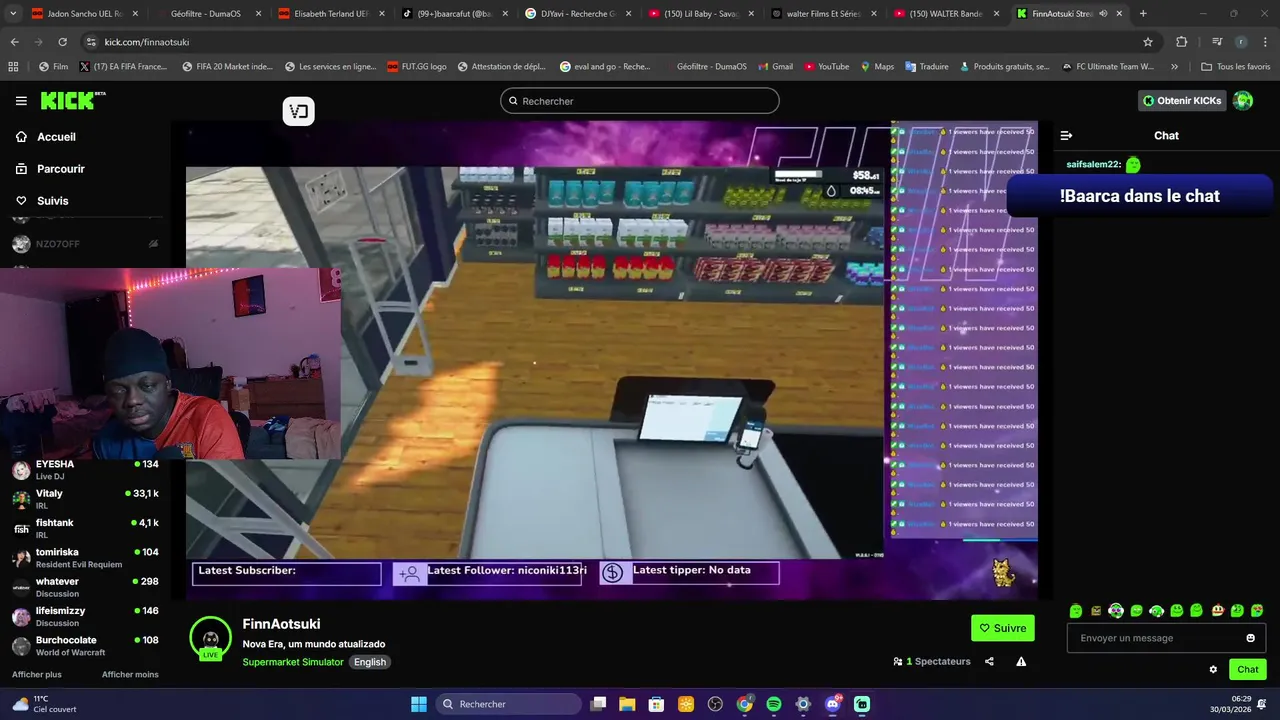The image size is (1280, 720).
Task: Bookmark this page with the star icon
Action: pos(1148,42)
